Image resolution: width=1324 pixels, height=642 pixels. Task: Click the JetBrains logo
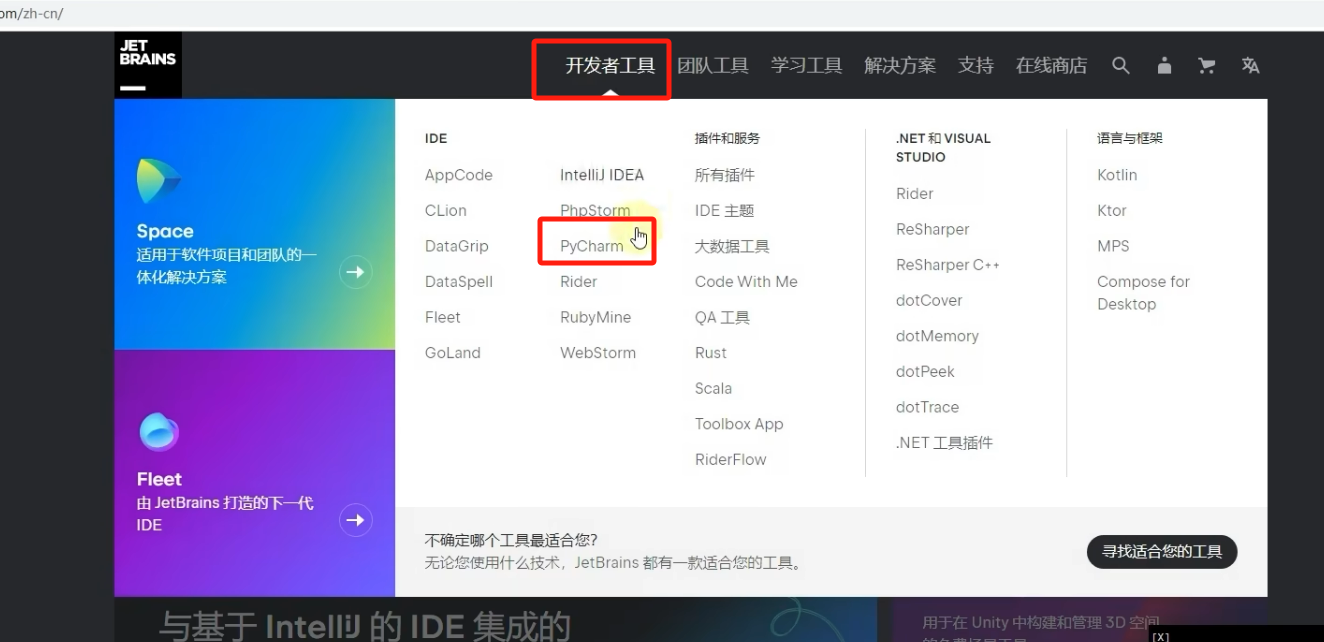[148, 65]
